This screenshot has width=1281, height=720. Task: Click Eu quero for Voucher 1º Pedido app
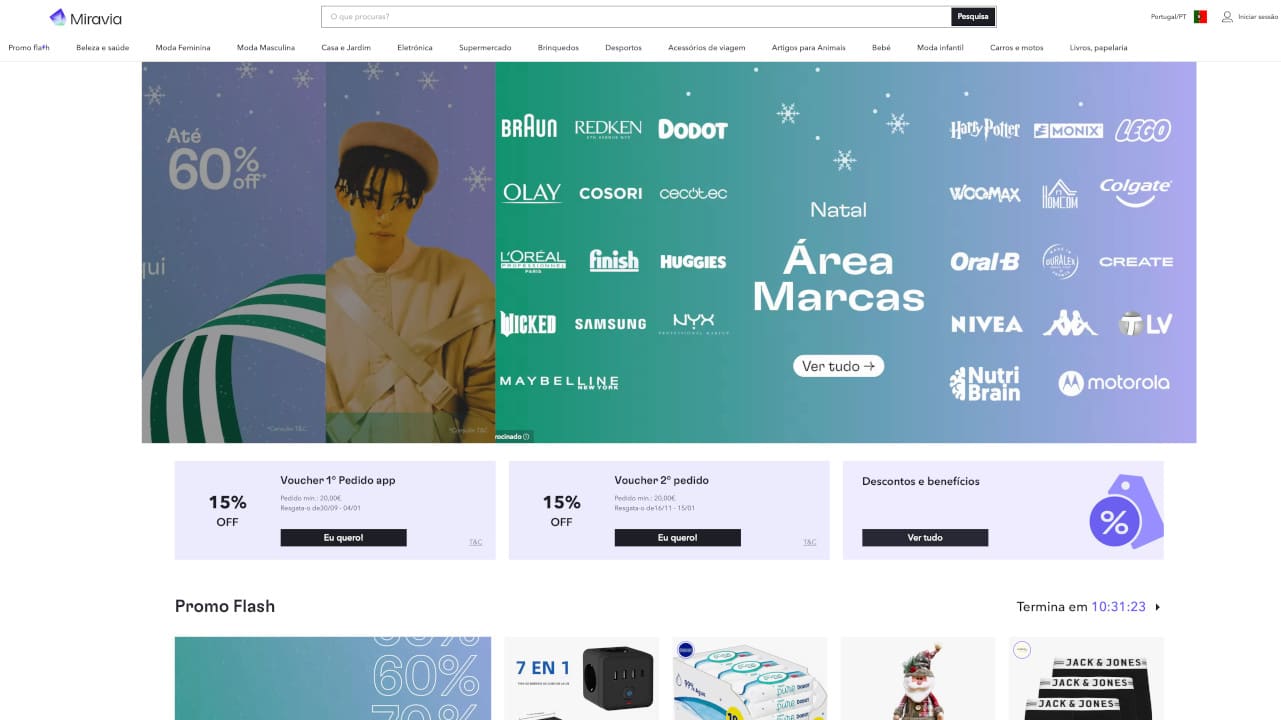[x=343, y=538]
